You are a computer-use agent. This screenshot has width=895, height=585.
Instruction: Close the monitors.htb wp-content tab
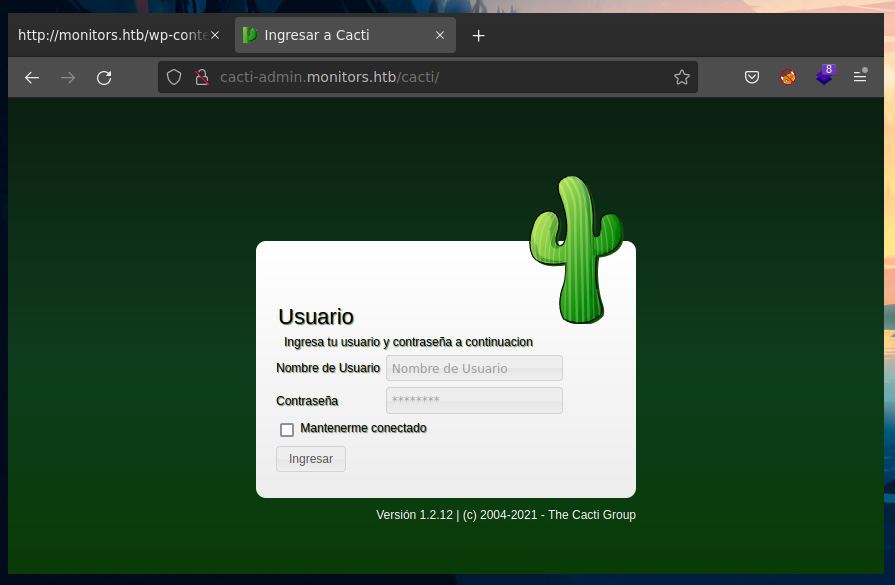click(x=214, y=35)
